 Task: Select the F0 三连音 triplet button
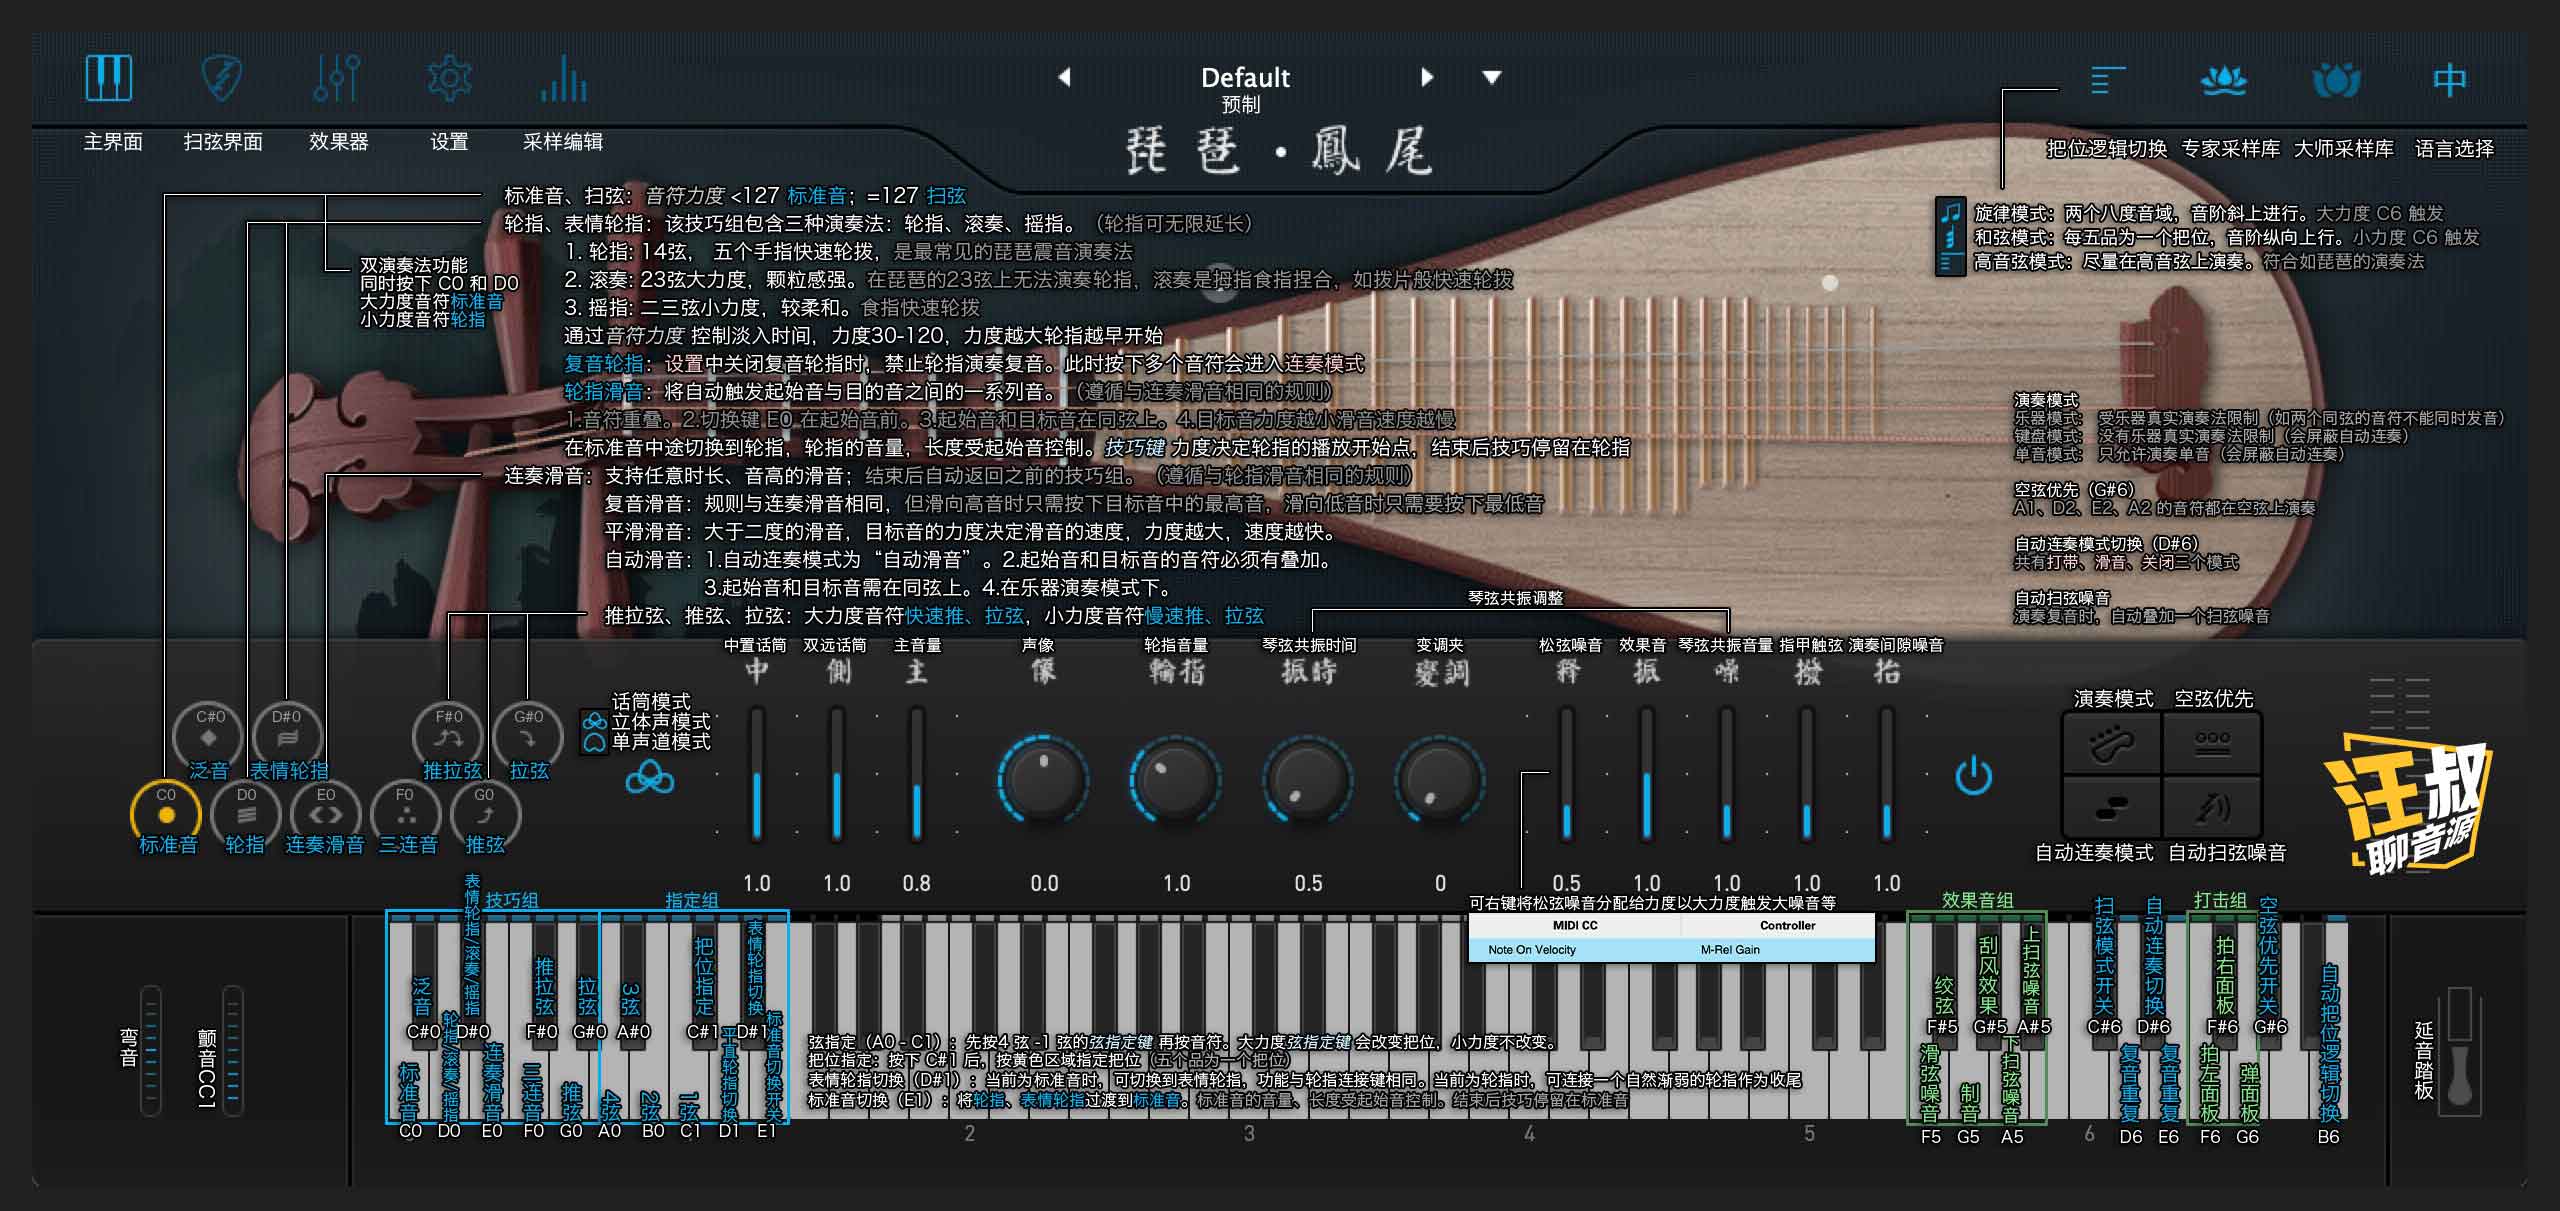click(405, 813)
